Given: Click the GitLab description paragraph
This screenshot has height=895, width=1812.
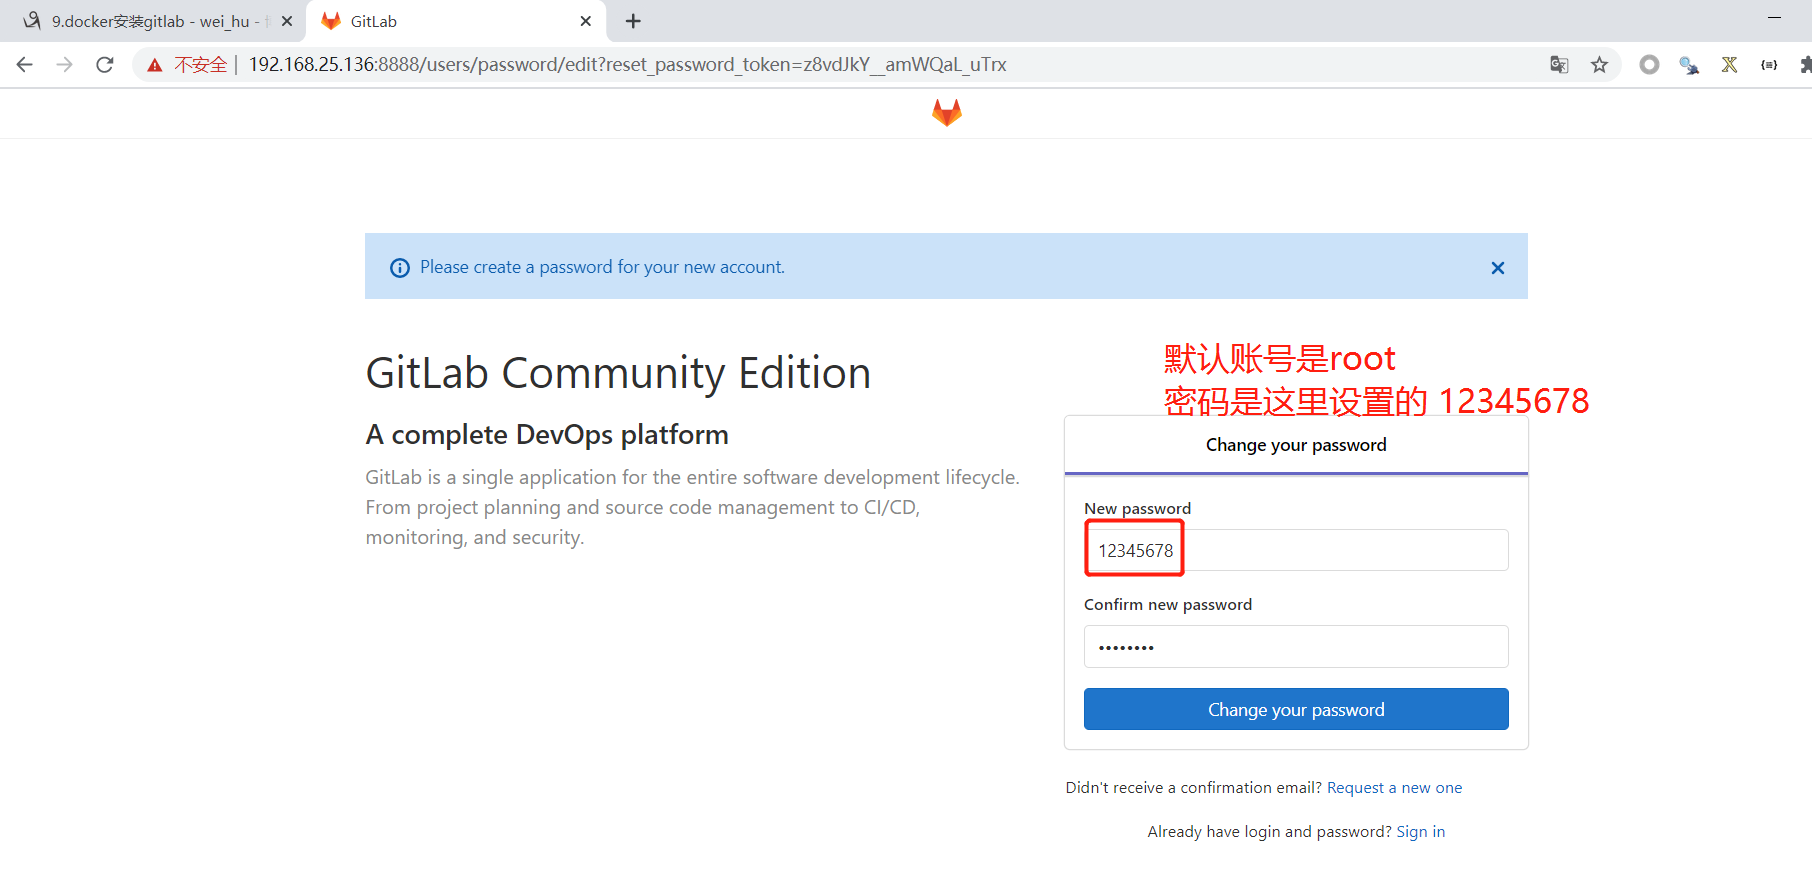Looking at the screenshot, I should (693, 507).
